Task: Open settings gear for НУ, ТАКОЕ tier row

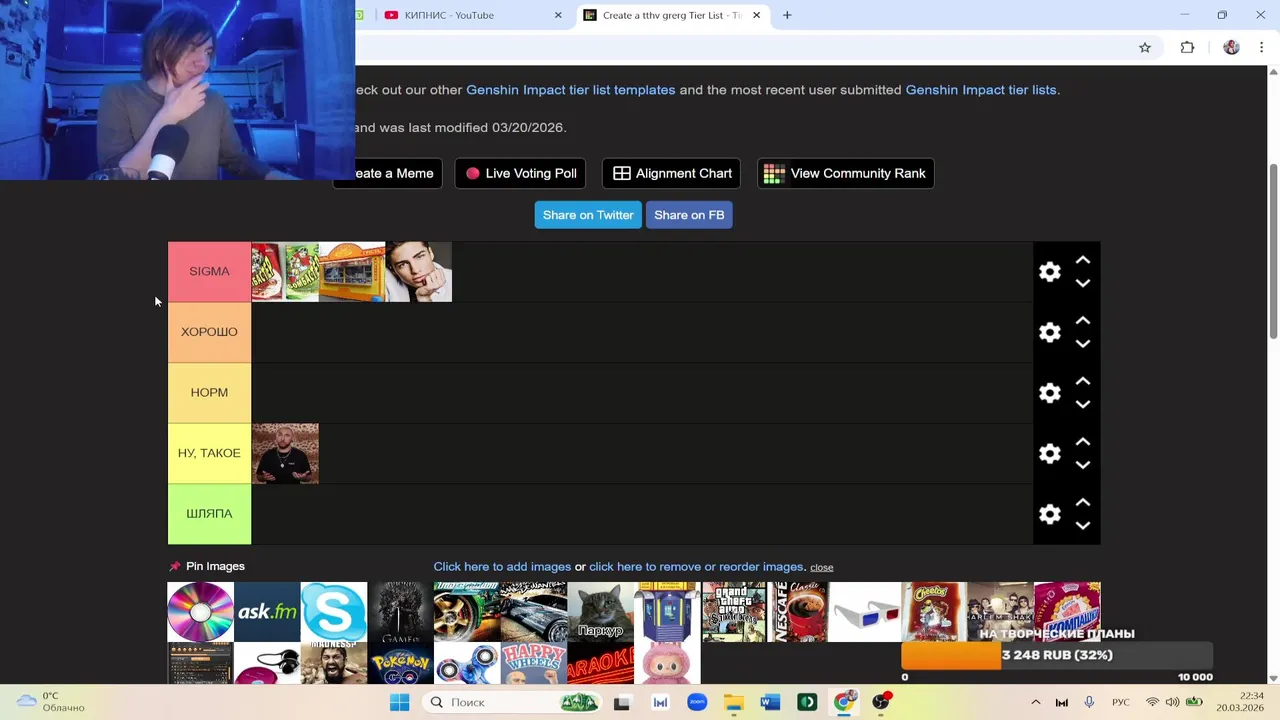Action: point(1049,454)
